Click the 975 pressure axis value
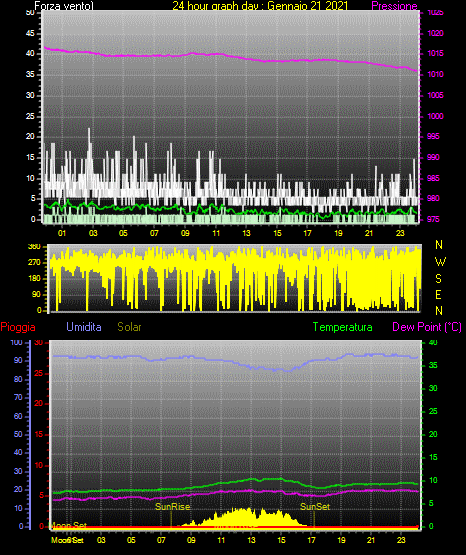Viewport: 466px width, 555px height. (433, 219)
